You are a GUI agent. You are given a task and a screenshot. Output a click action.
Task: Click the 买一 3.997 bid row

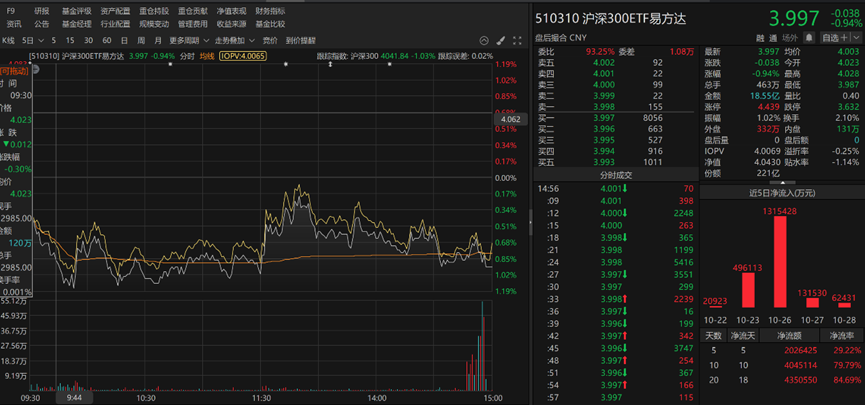(x=616, y=118)
